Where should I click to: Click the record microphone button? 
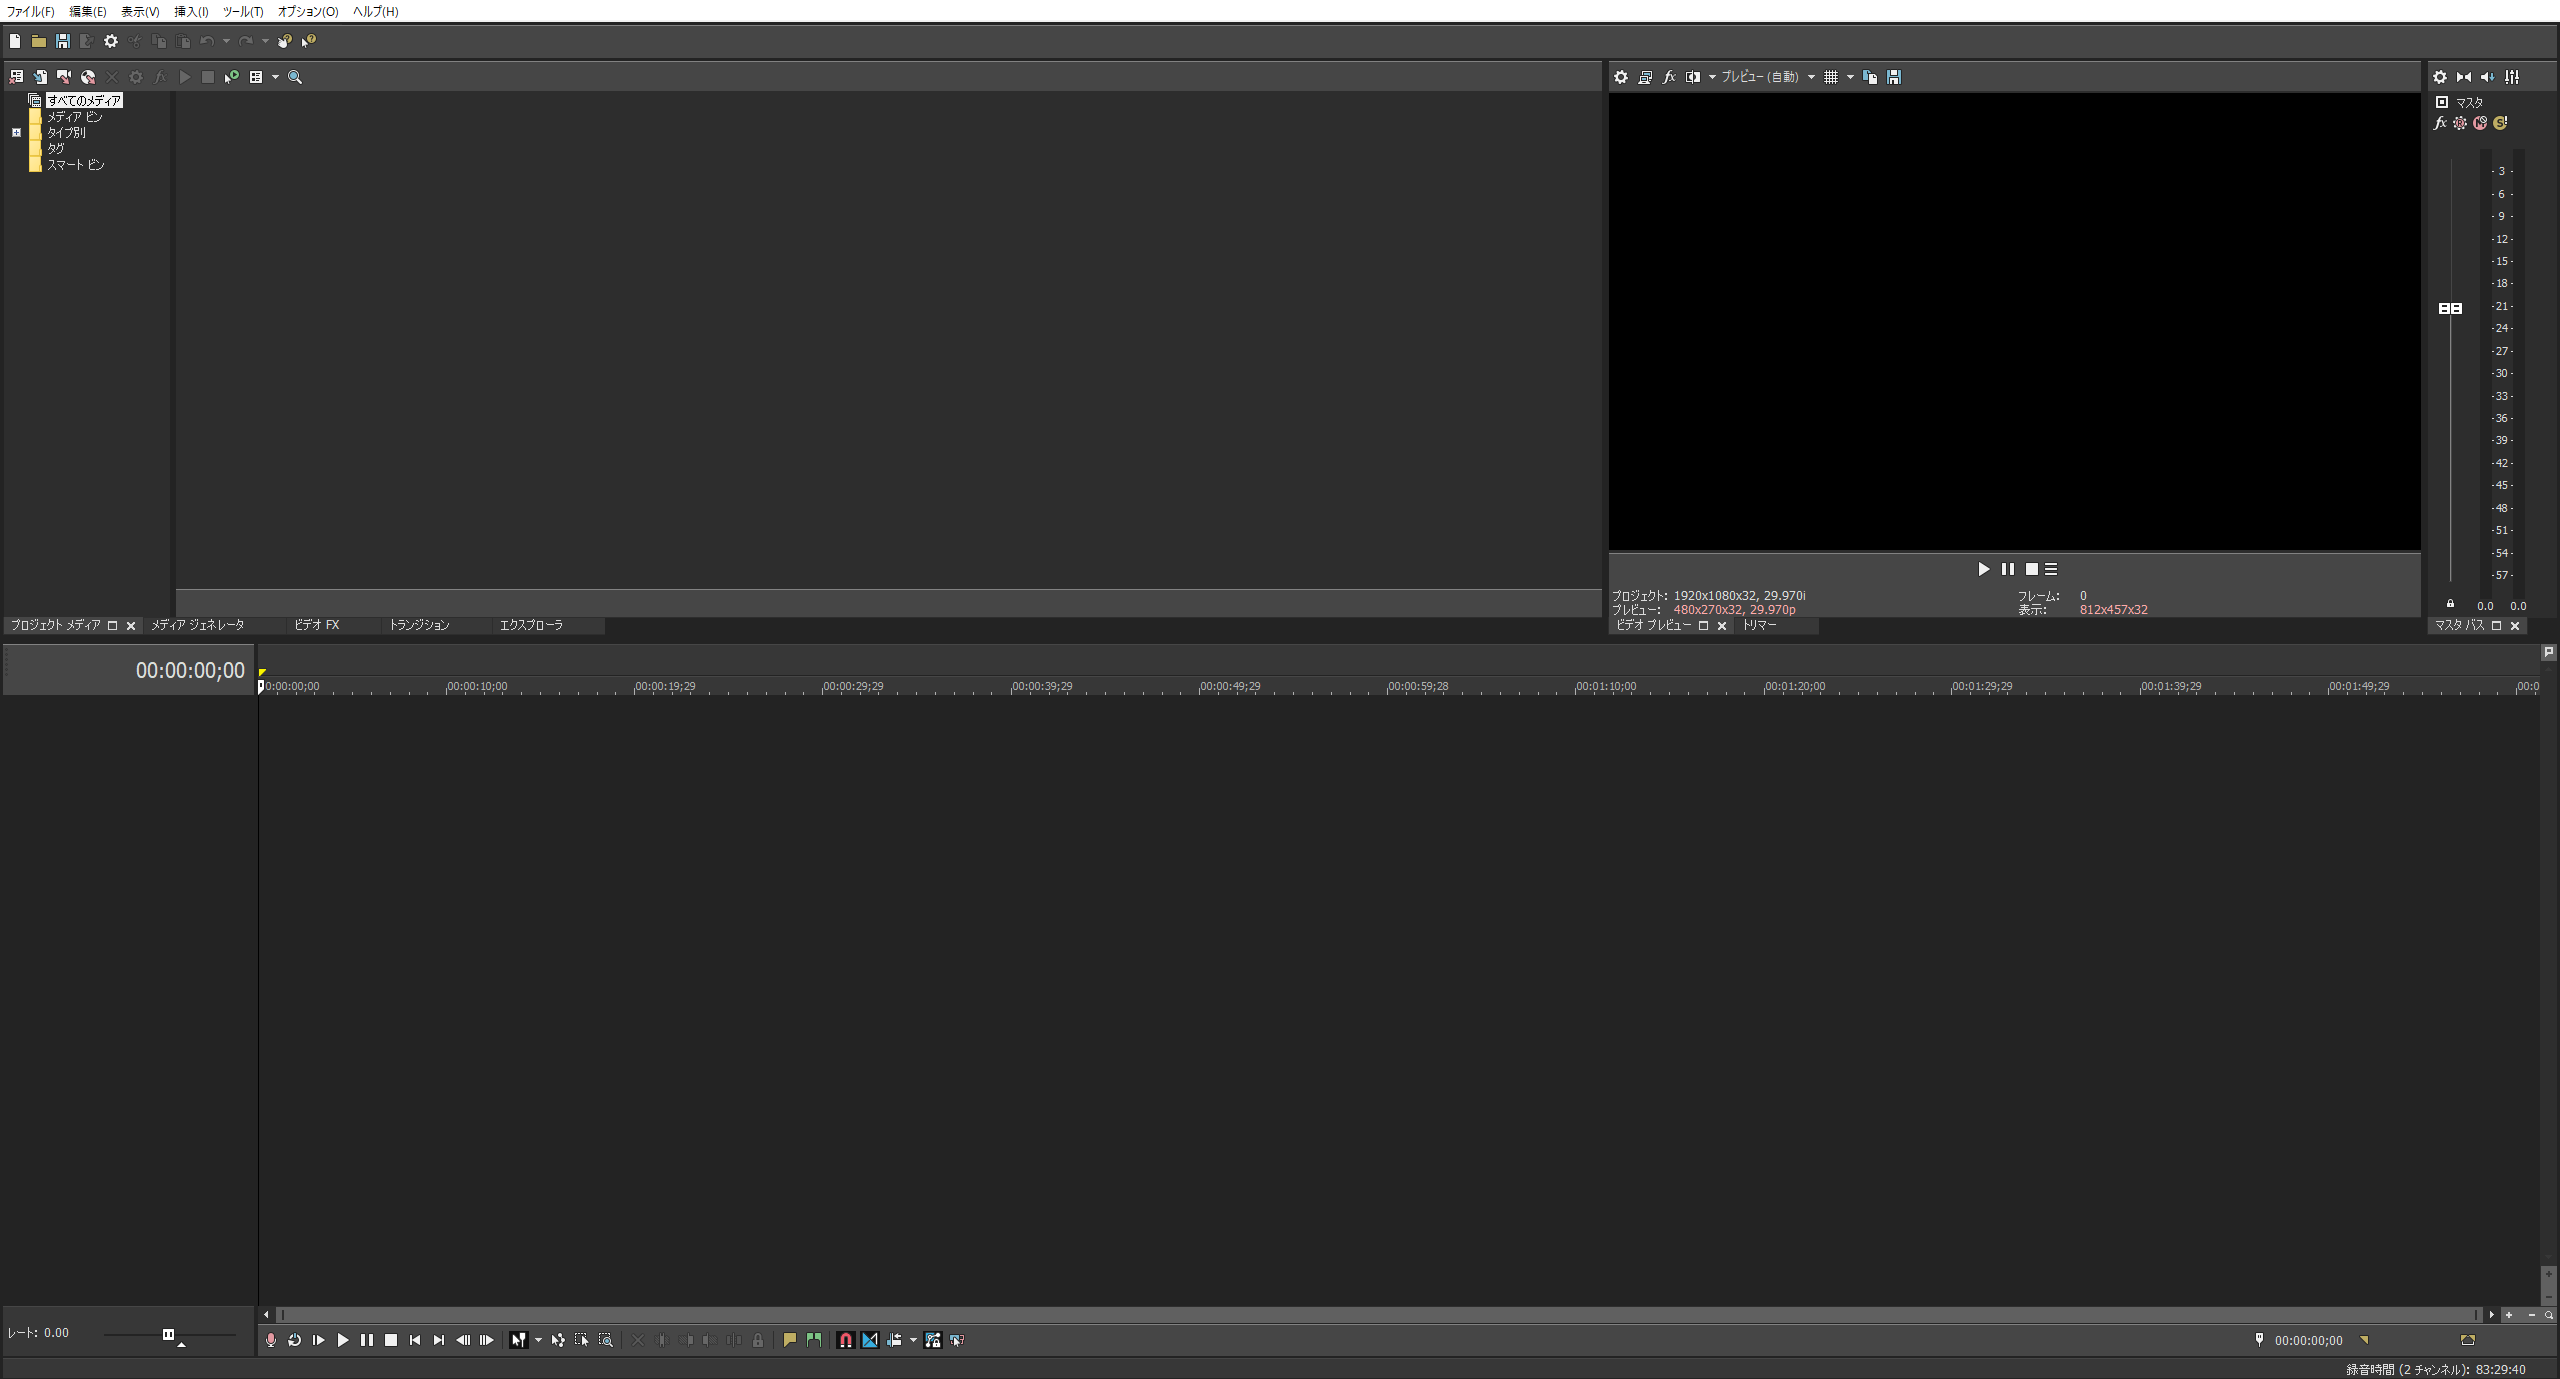(270, 1340)
